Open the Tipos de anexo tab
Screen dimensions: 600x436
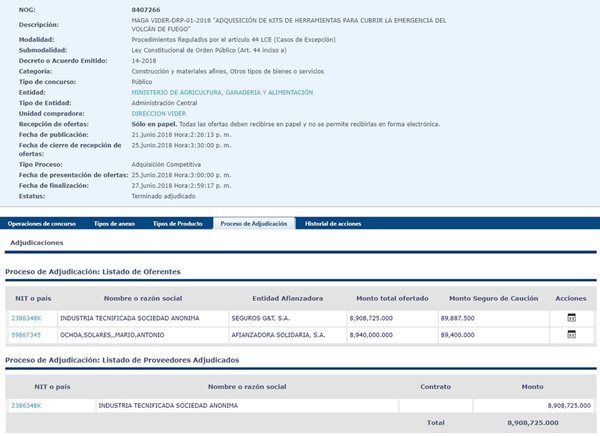[x=113, y=223]
